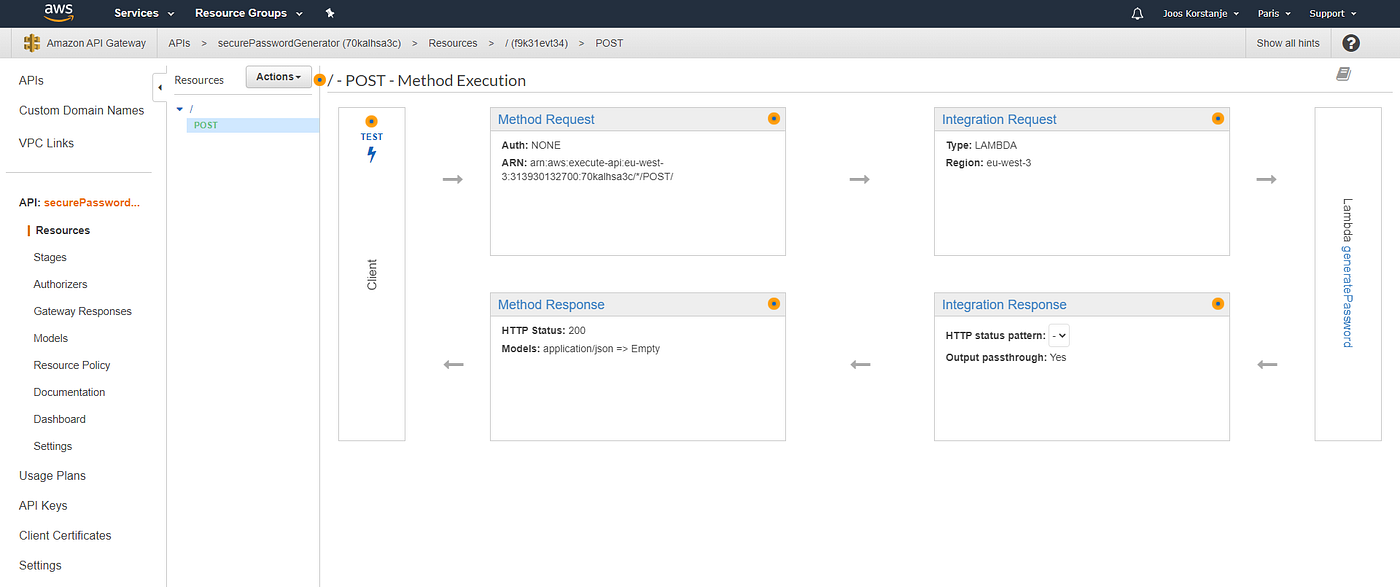Open Usage Plans in sidebar
Viewport: 1400px width, 587px height.
(x=53, y=476)
